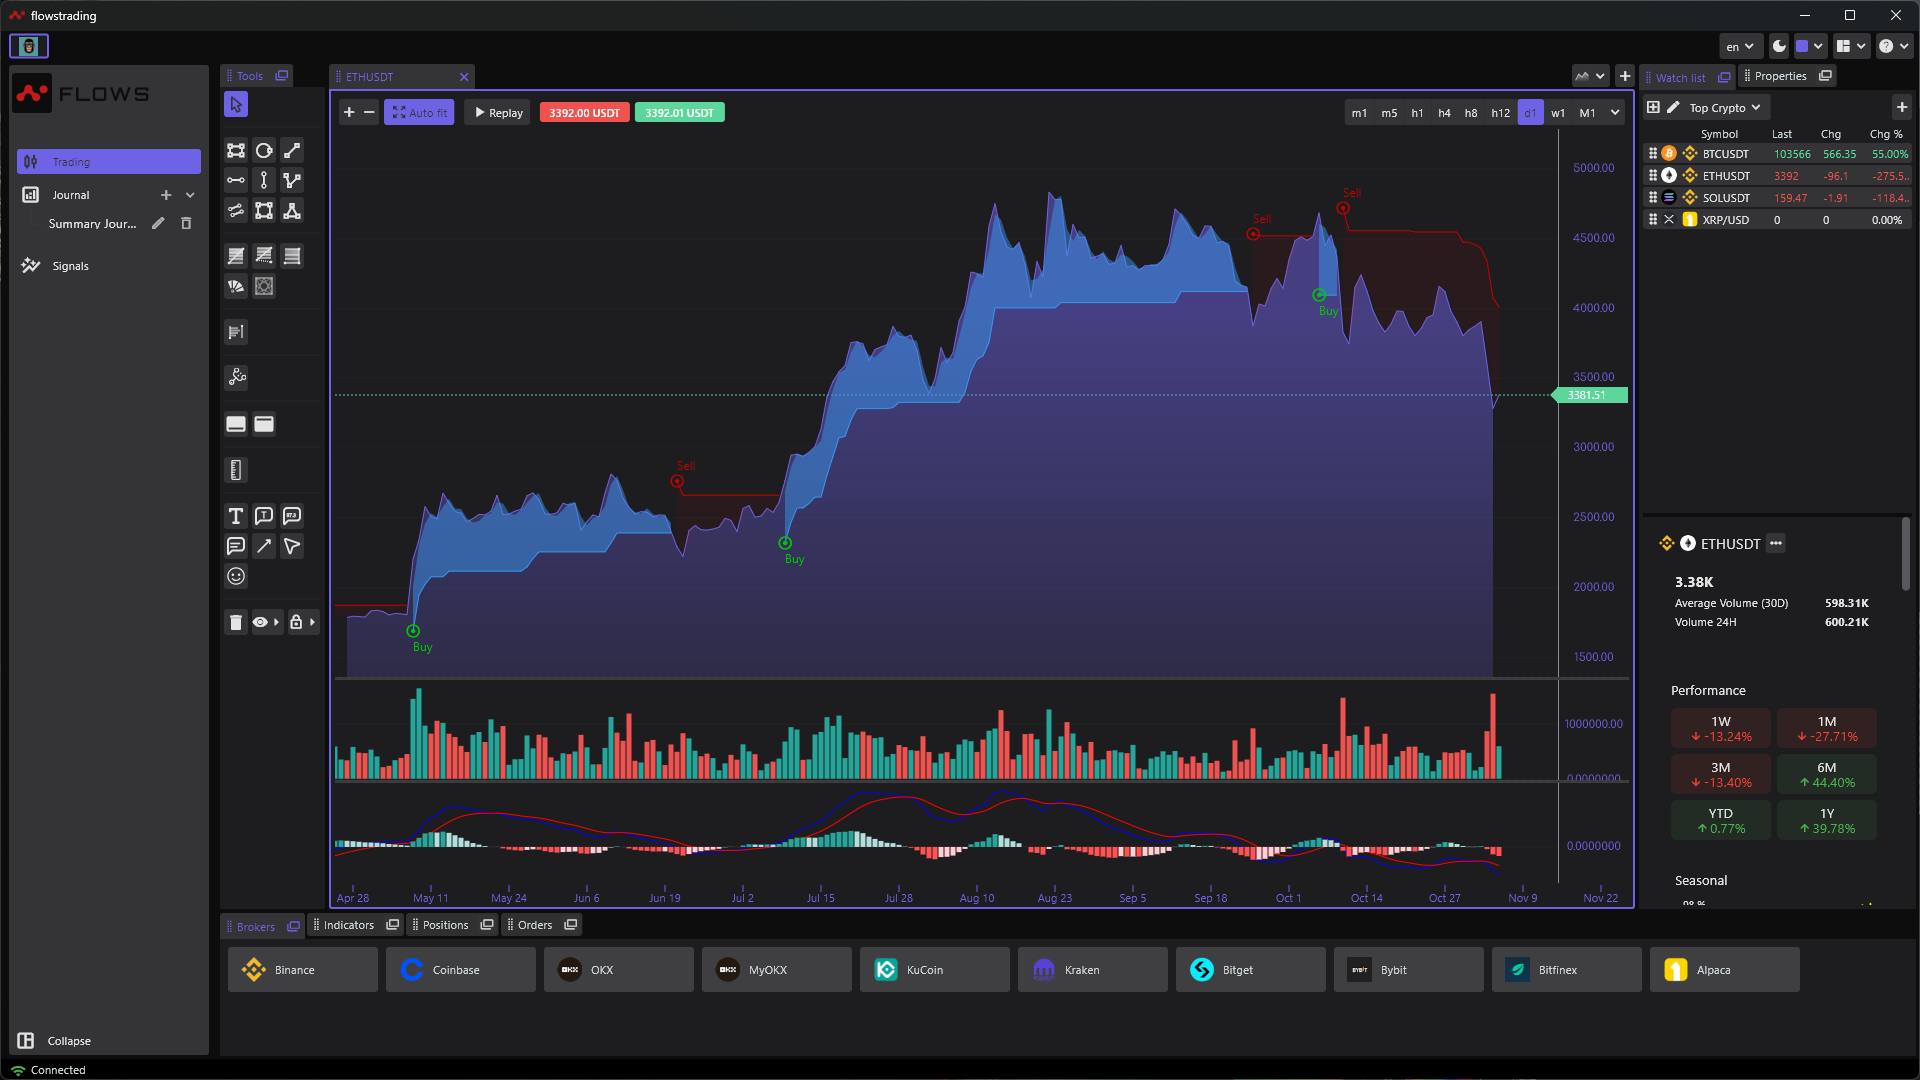This screenshot has height=1080, width=1920.
Task: Choose the circle shape tool
Action: 264,150
